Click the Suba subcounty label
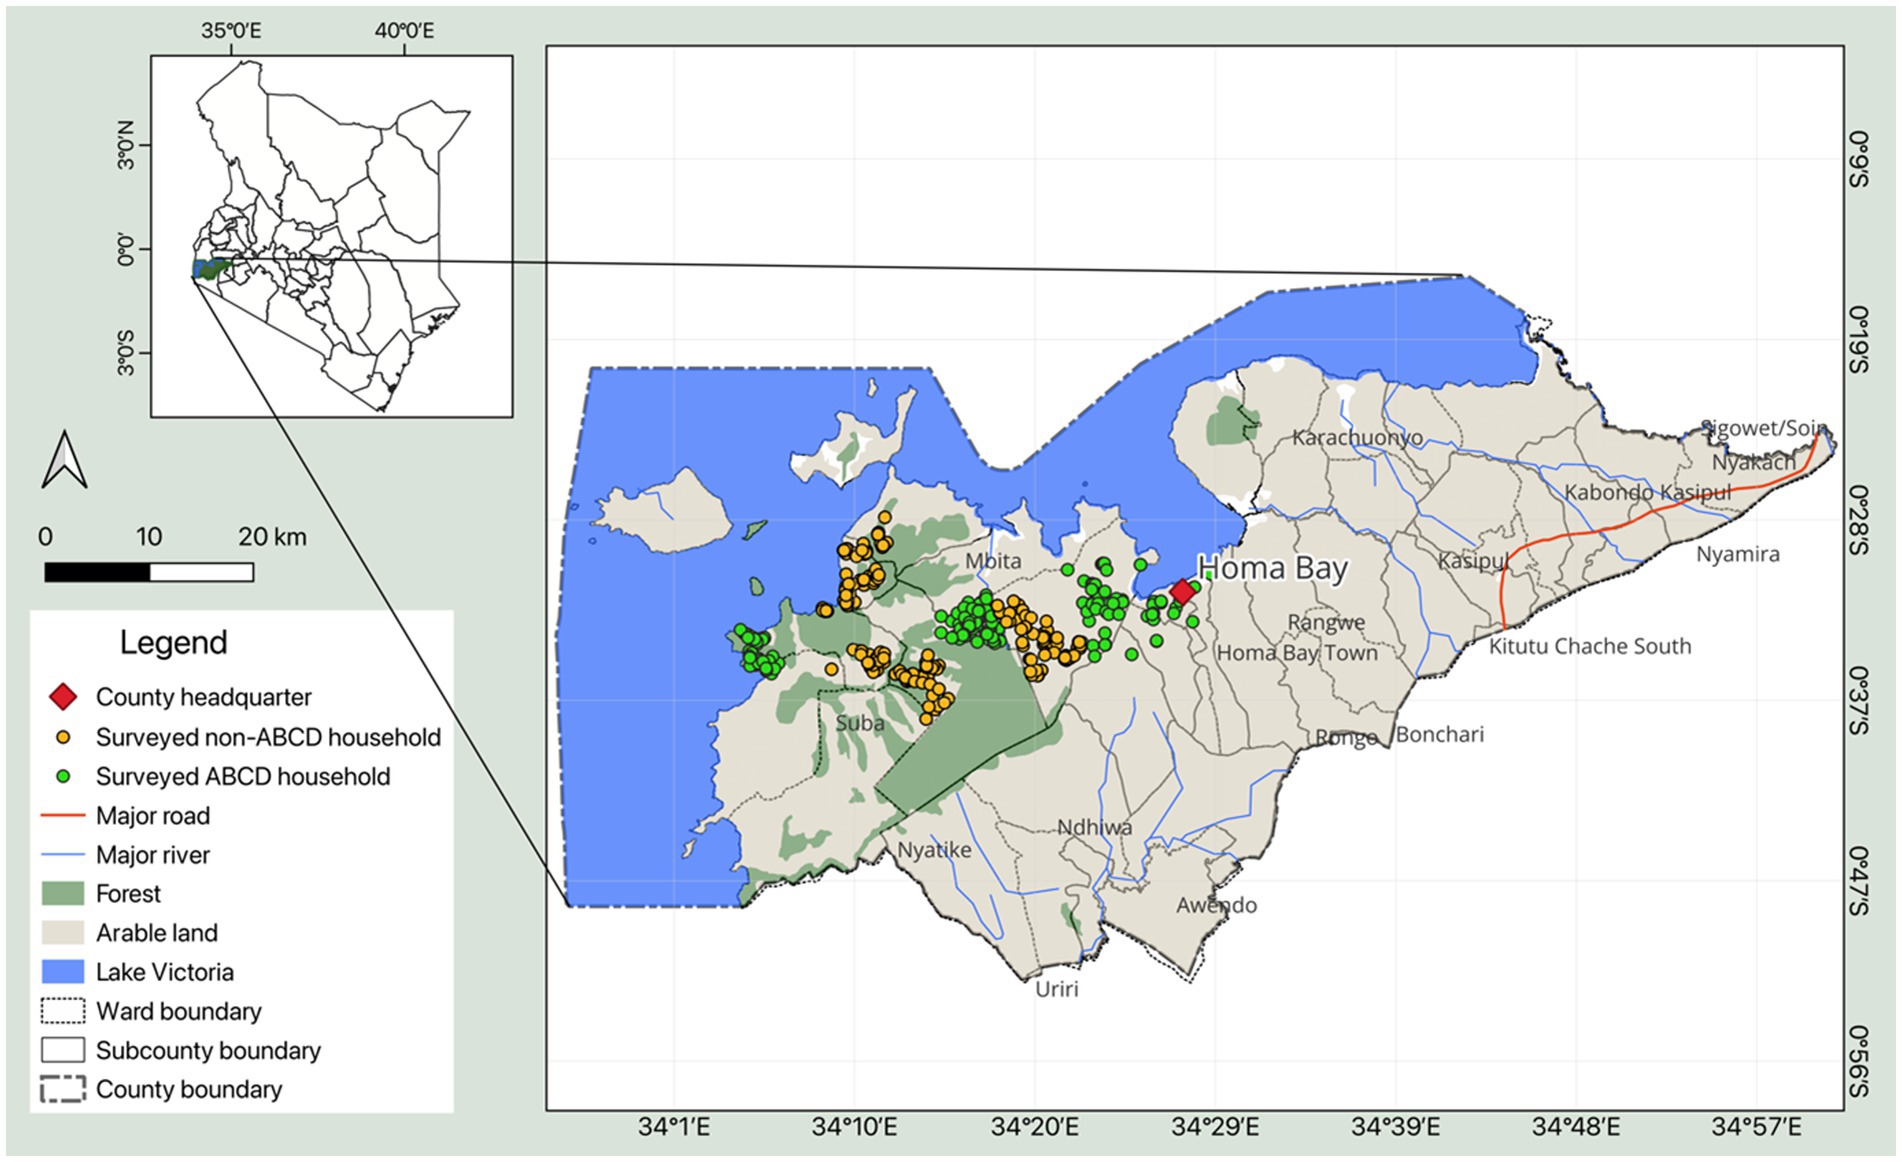Viewport: 1902px width, 1162px height. pos(860,722)
